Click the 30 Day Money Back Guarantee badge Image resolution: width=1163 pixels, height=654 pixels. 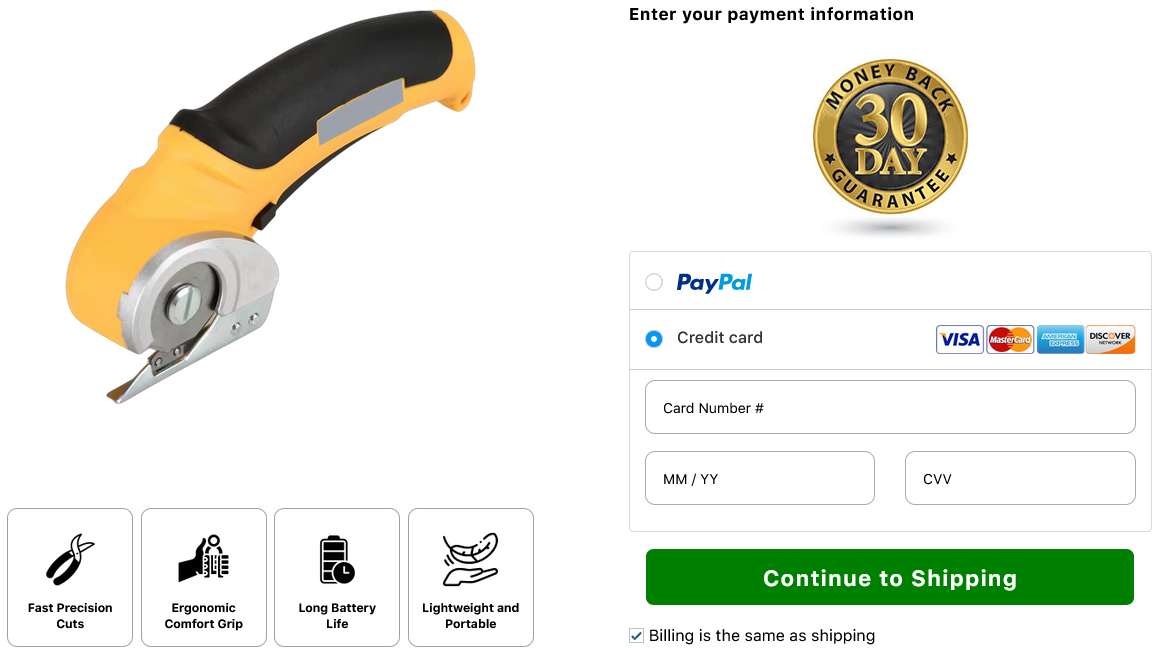point(890,137)
